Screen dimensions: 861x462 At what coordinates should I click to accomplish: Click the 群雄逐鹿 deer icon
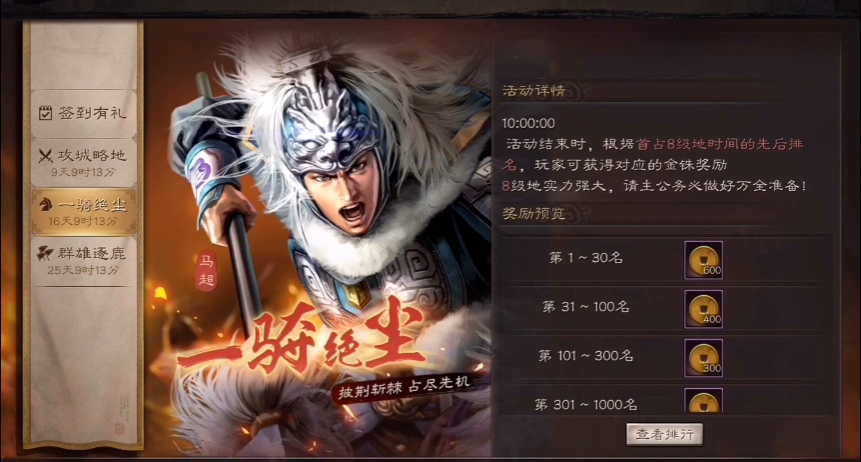[x=45, y=253]
